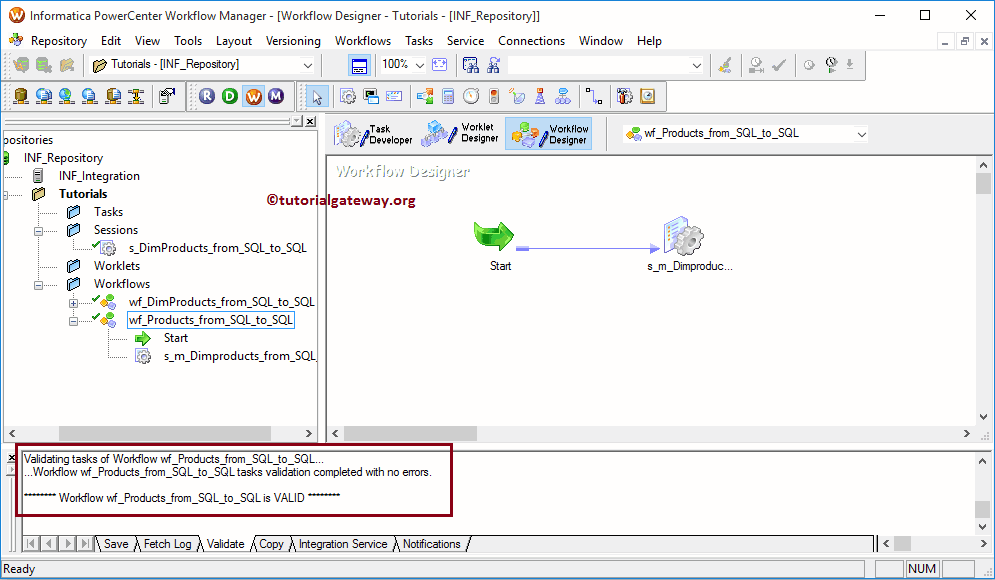
Task: Open the Workflows menu
Action: click(362, 41)
